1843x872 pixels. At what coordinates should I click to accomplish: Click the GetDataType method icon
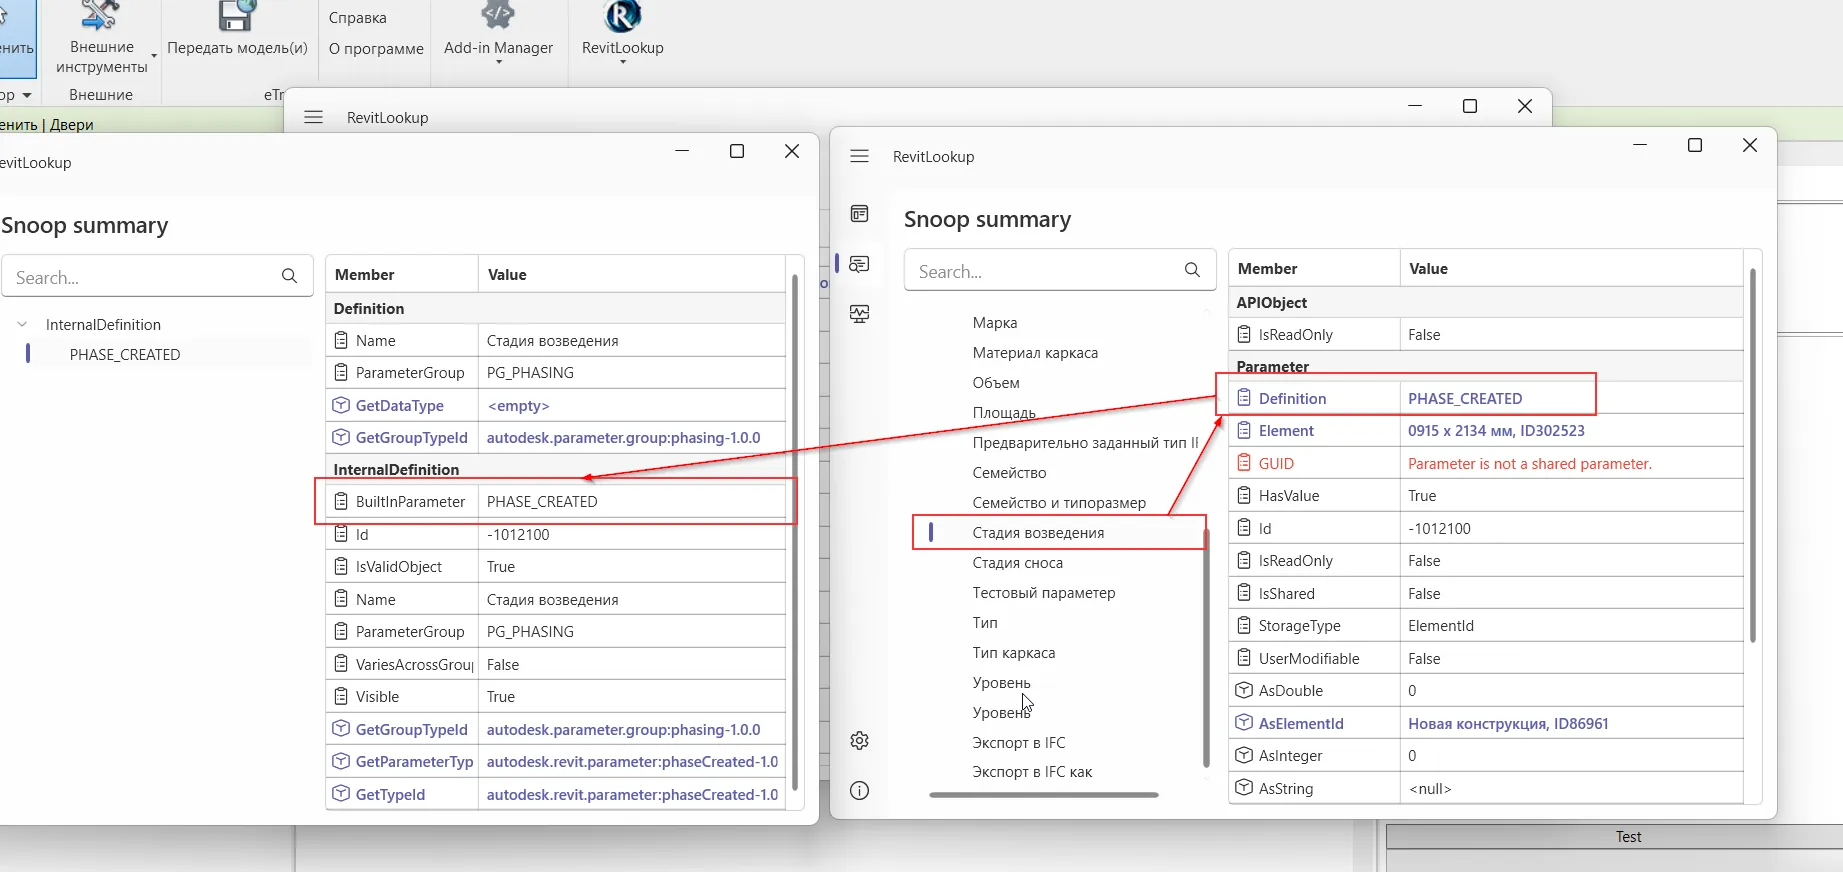(x=341, y=405)
